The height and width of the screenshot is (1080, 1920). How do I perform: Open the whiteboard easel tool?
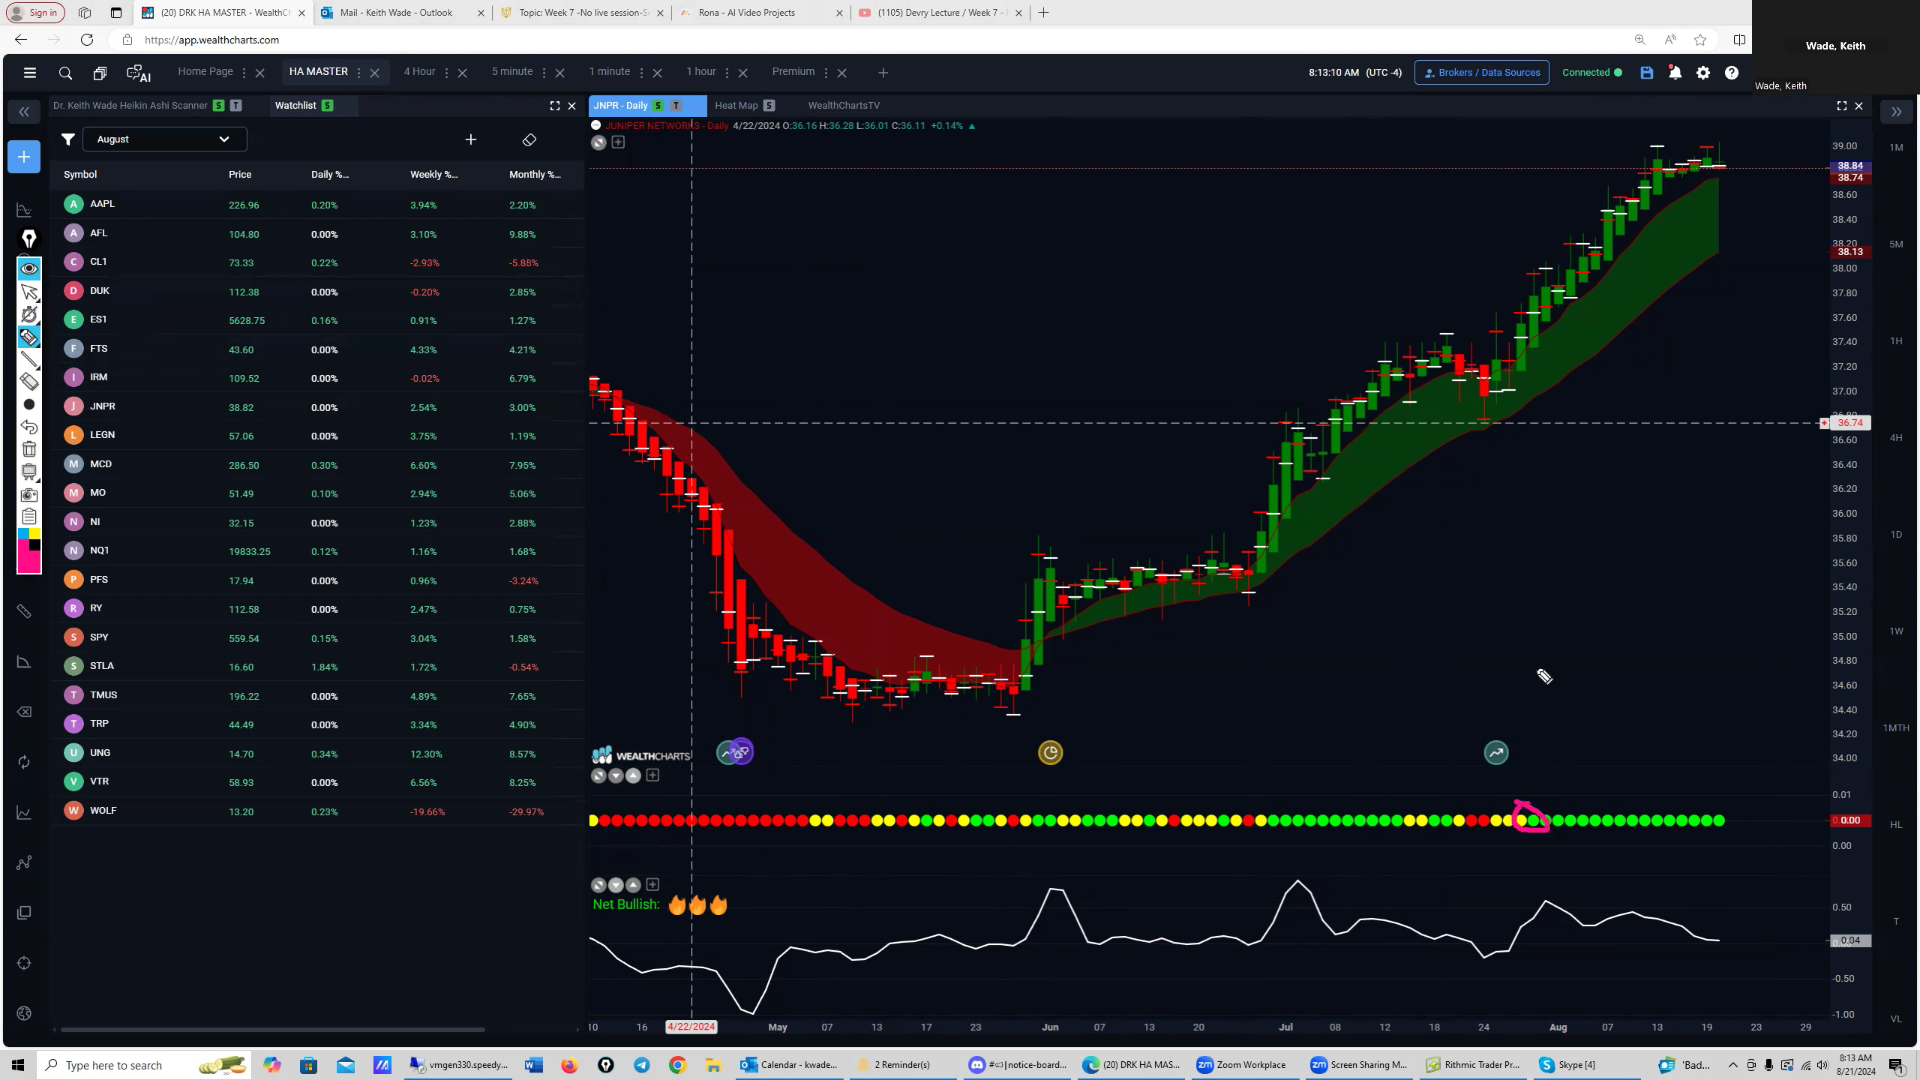tap(29, 472)
